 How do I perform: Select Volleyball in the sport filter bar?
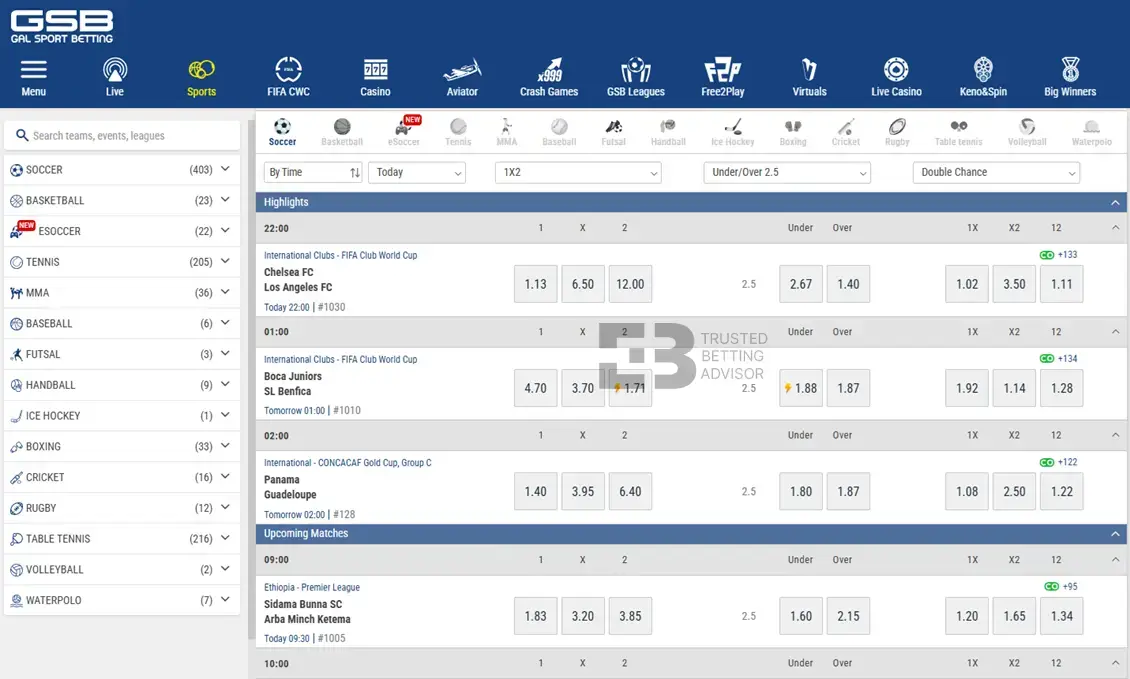coord(1027,133)
